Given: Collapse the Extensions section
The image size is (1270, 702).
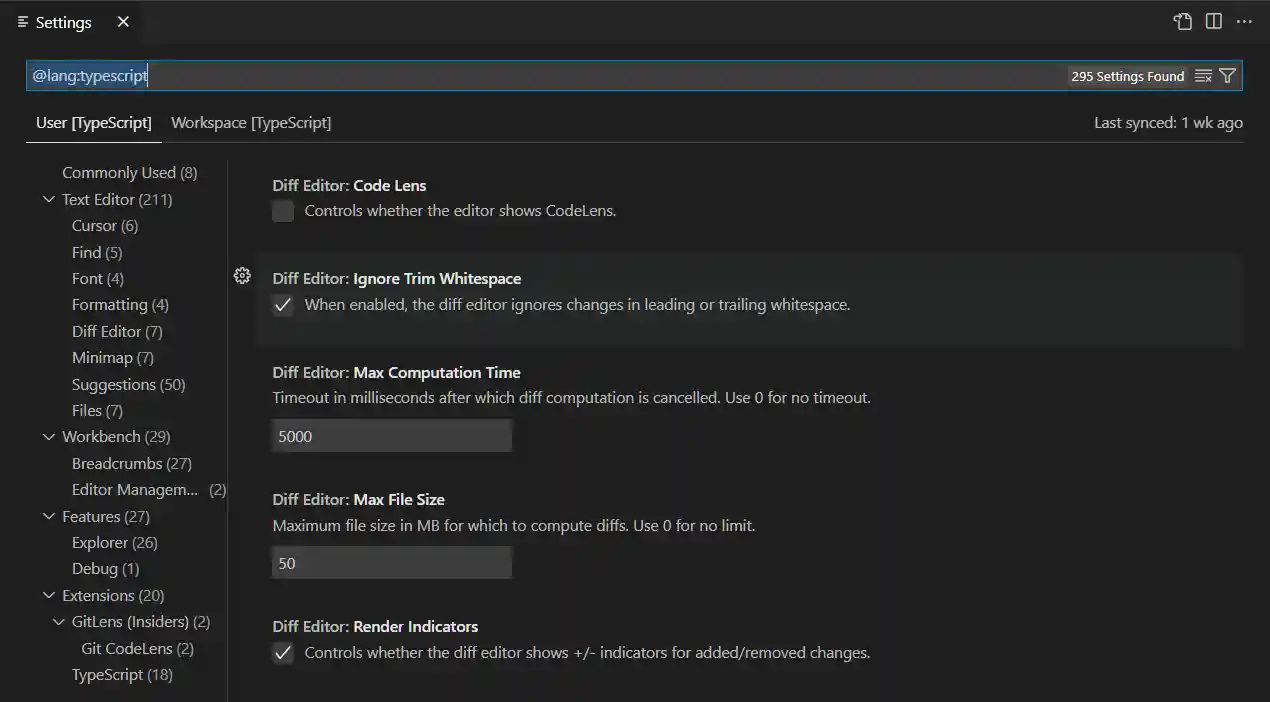Looking at the screenshot, I should tap(49, 595).
